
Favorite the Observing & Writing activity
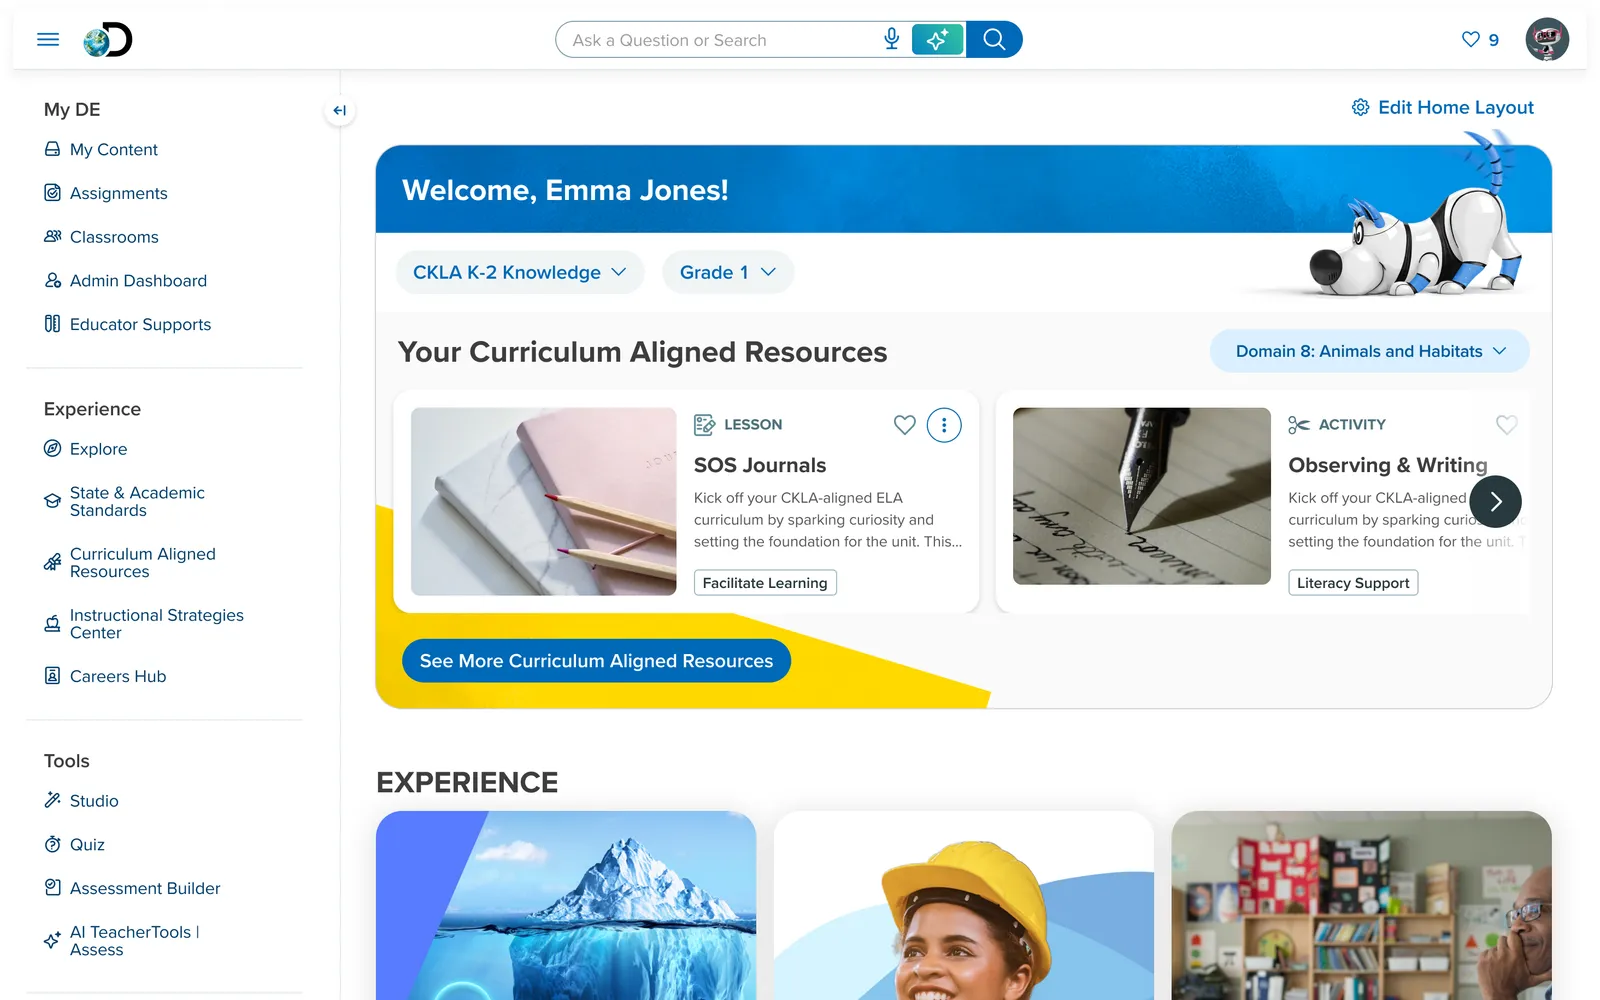[x=1506, y=425]
